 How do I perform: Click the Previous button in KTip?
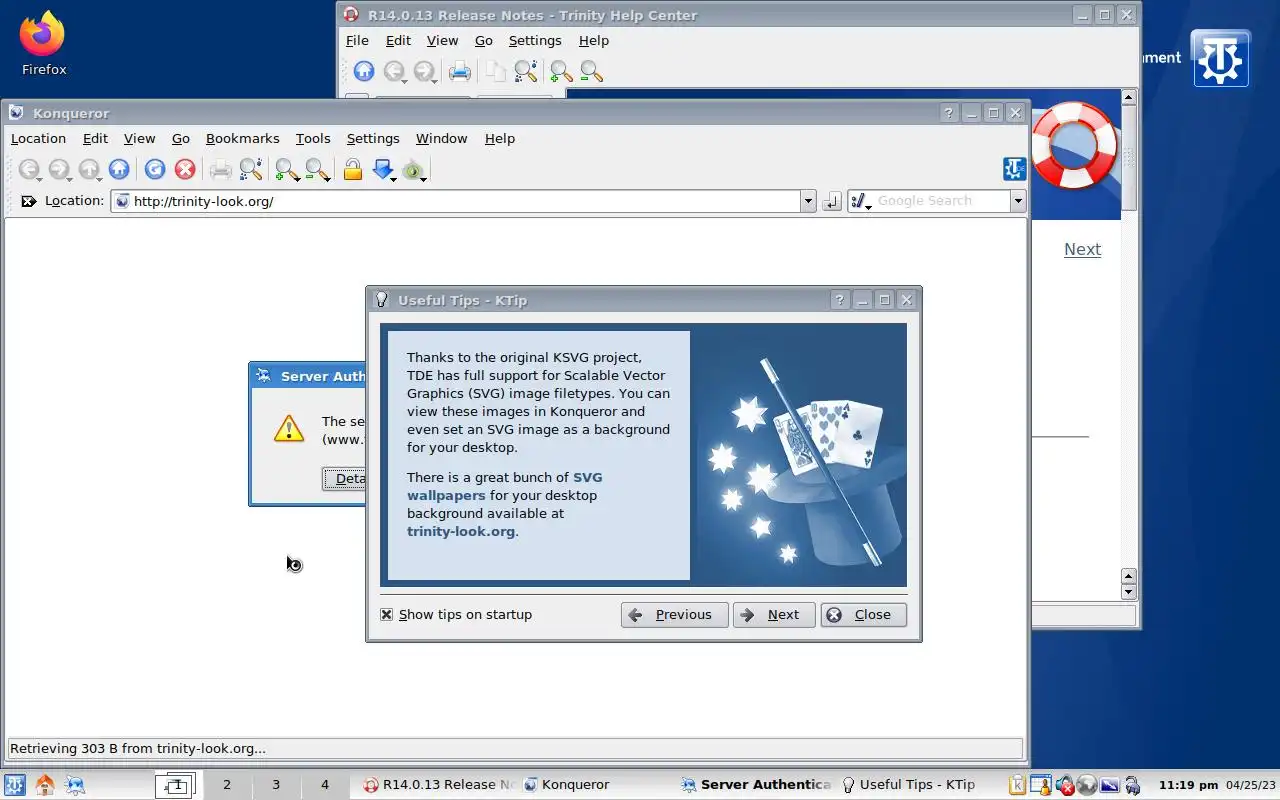[x=674, y=615]
